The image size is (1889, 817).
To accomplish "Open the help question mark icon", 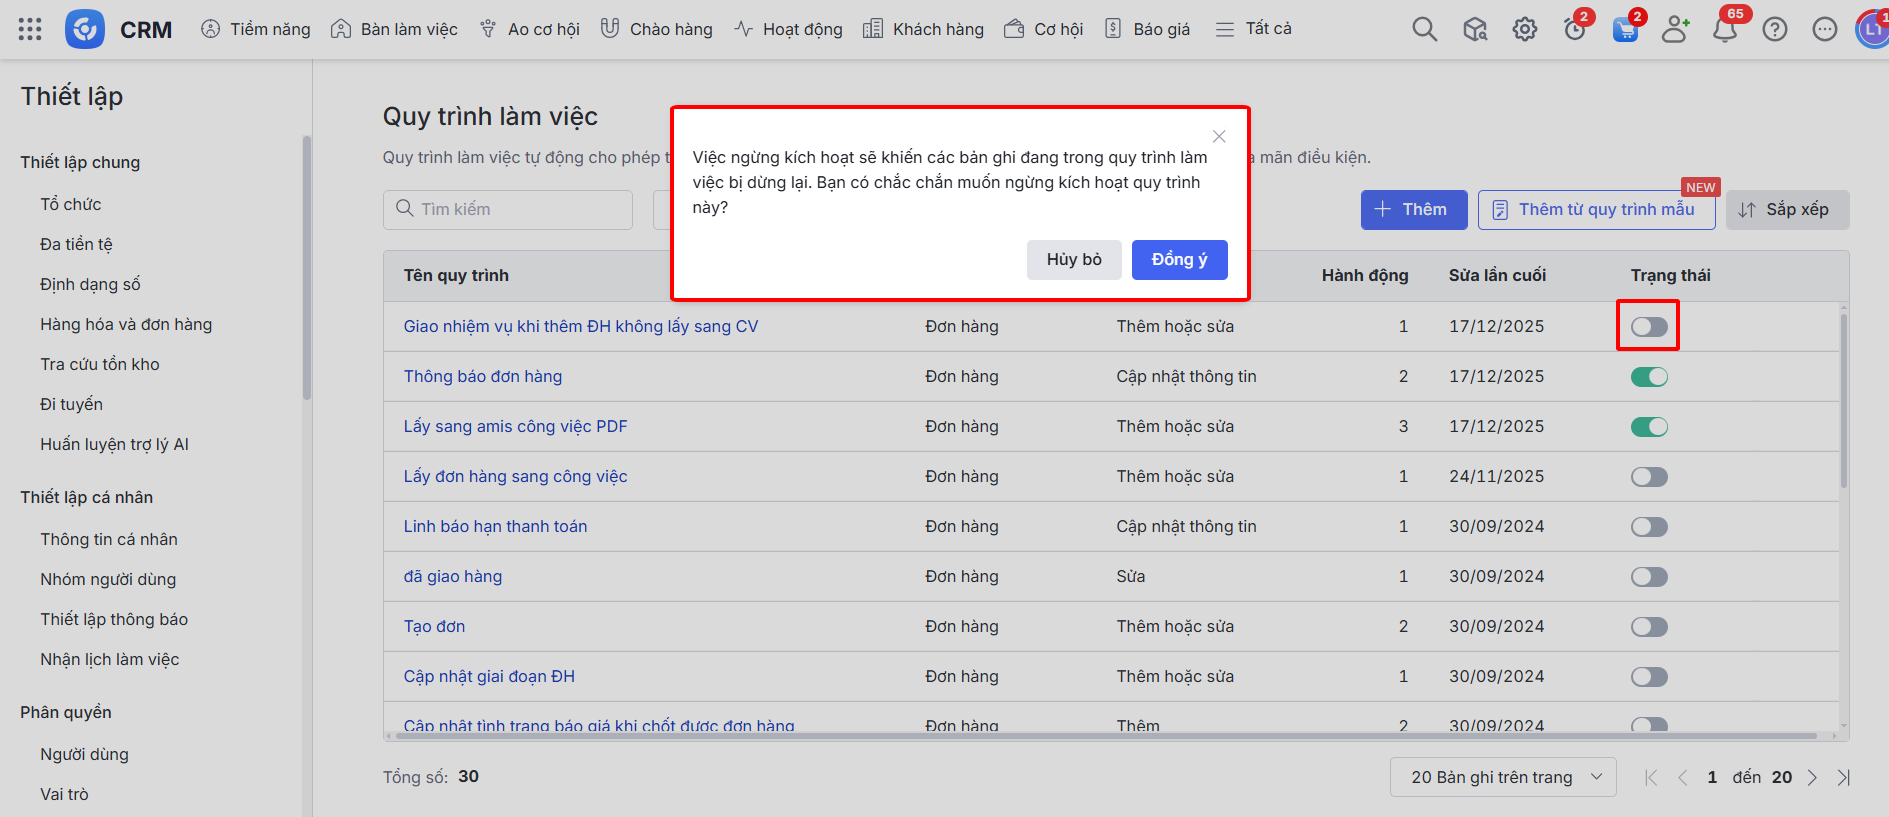I will 1774,29.
